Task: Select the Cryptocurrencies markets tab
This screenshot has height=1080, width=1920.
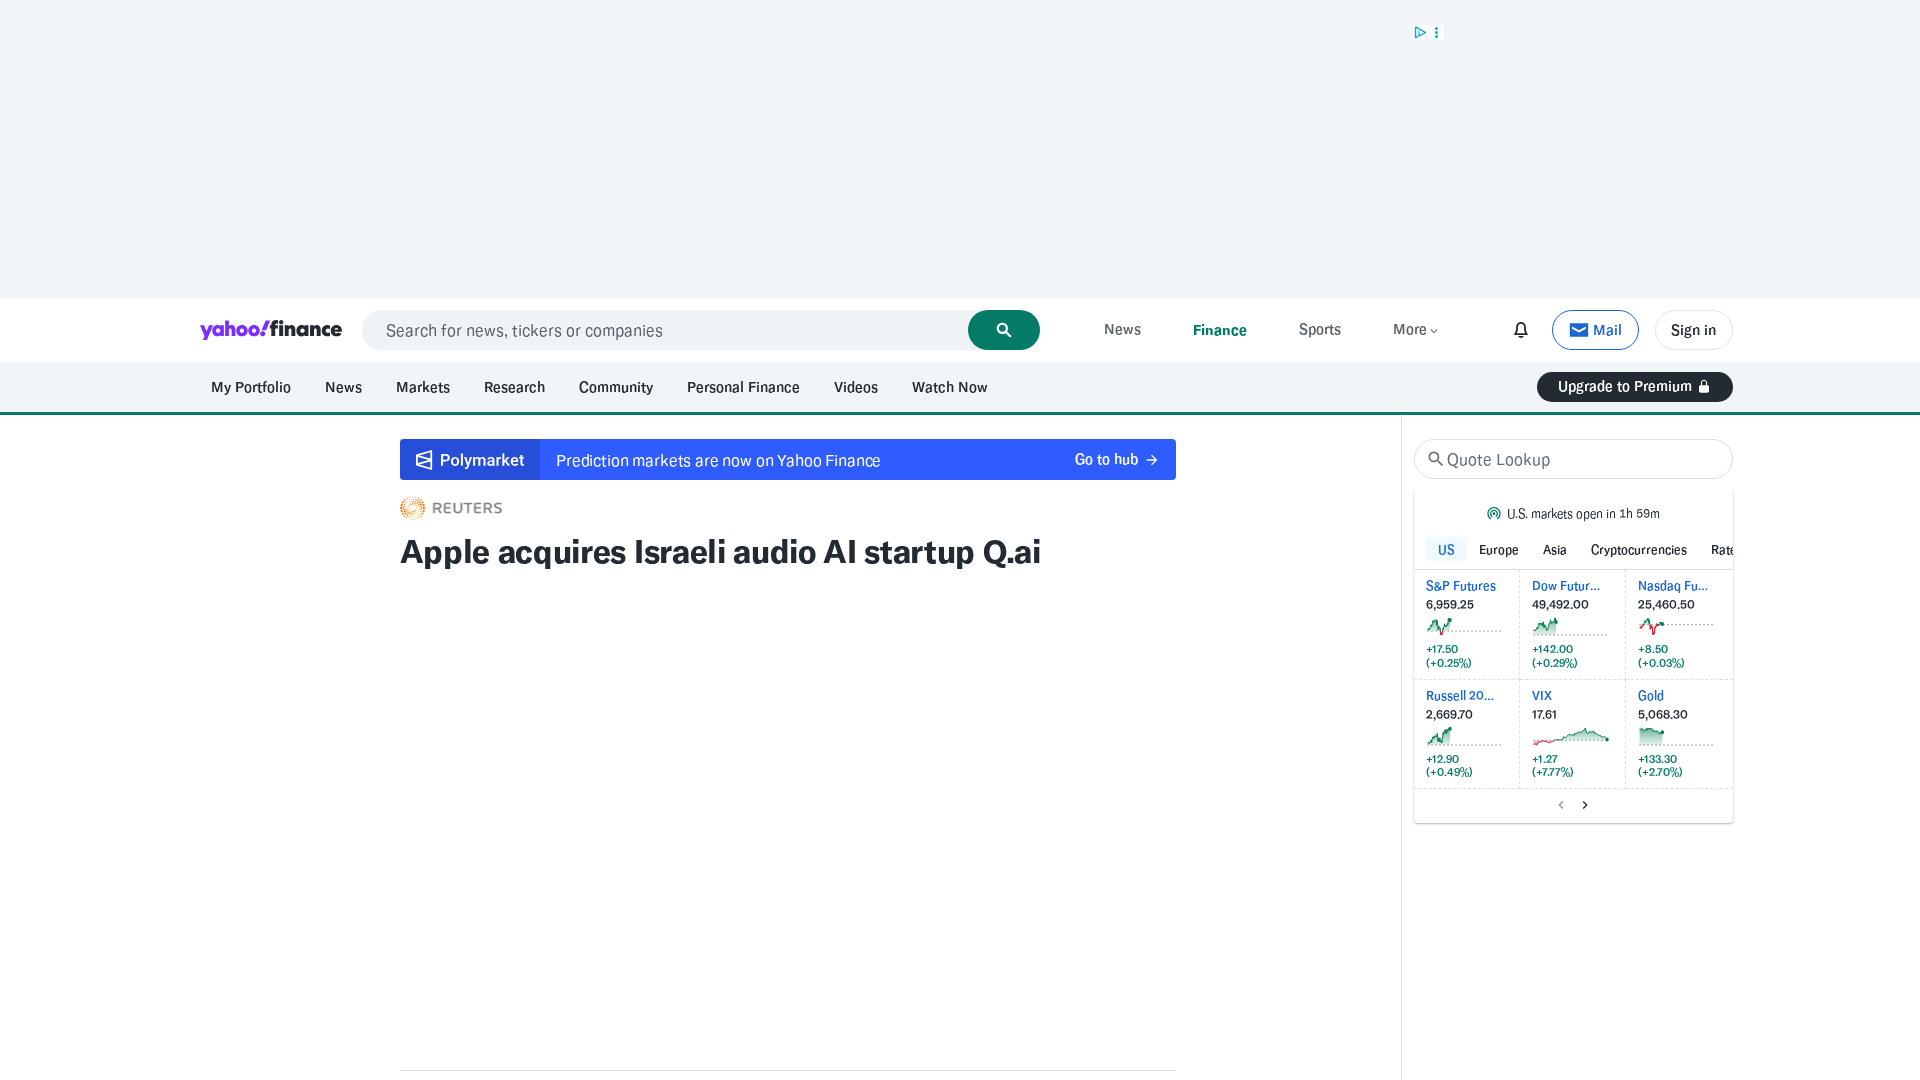Action: coord(1638,550)
